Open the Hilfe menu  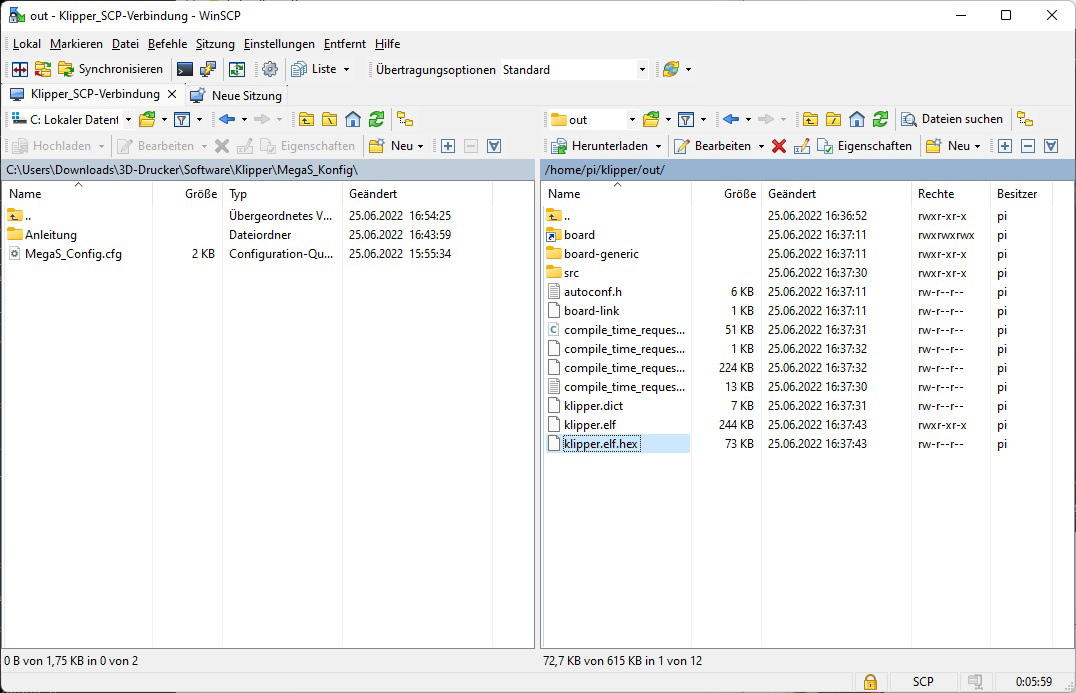[388, 44]
